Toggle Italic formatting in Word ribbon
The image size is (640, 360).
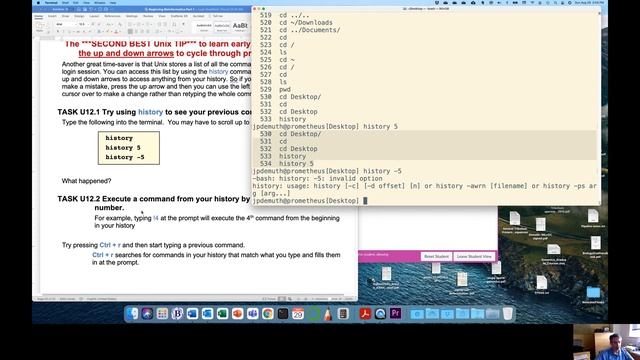click(63, 31)
